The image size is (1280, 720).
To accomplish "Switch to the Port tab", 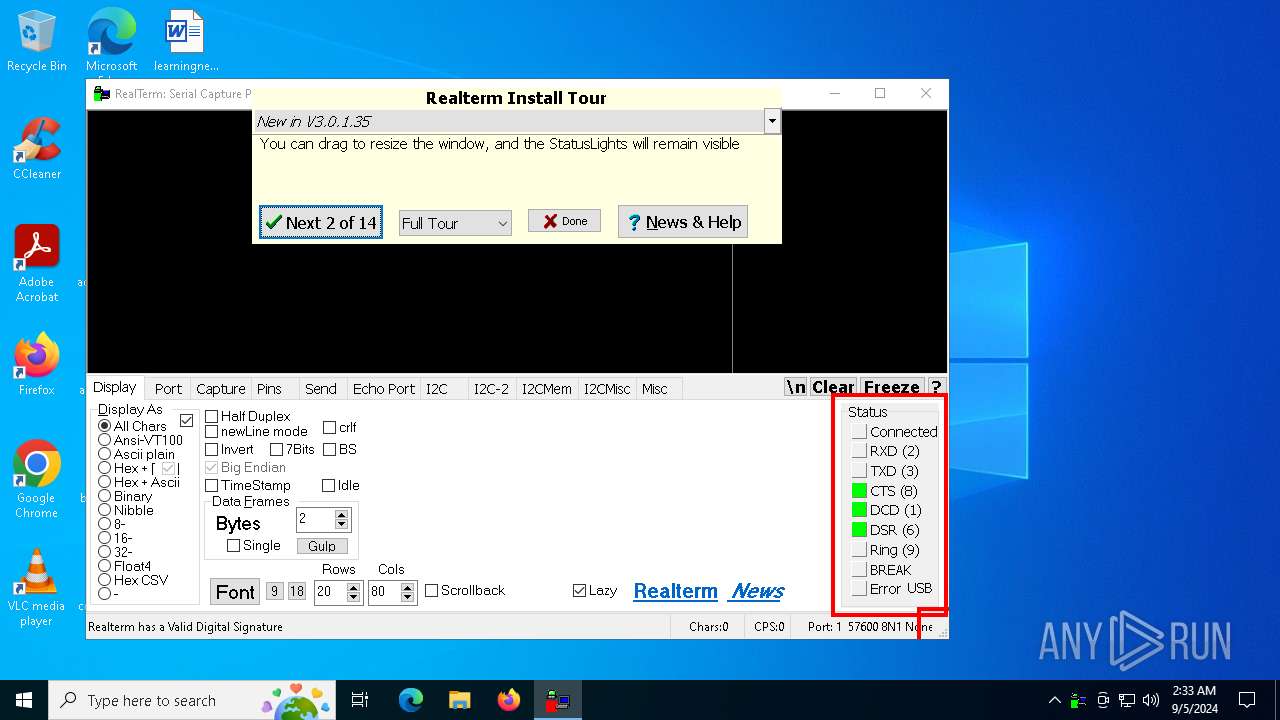I will (x=168, y=388).
